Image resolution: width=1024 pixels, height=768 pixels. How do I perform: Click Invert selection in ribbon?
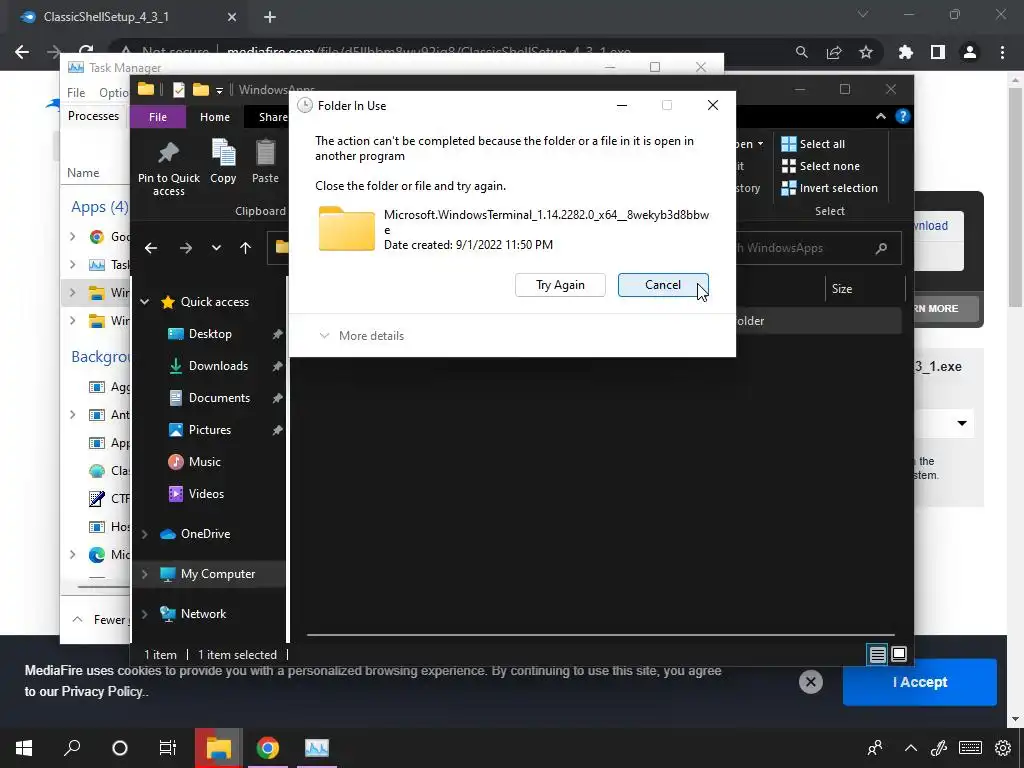[x=829, y=188]
